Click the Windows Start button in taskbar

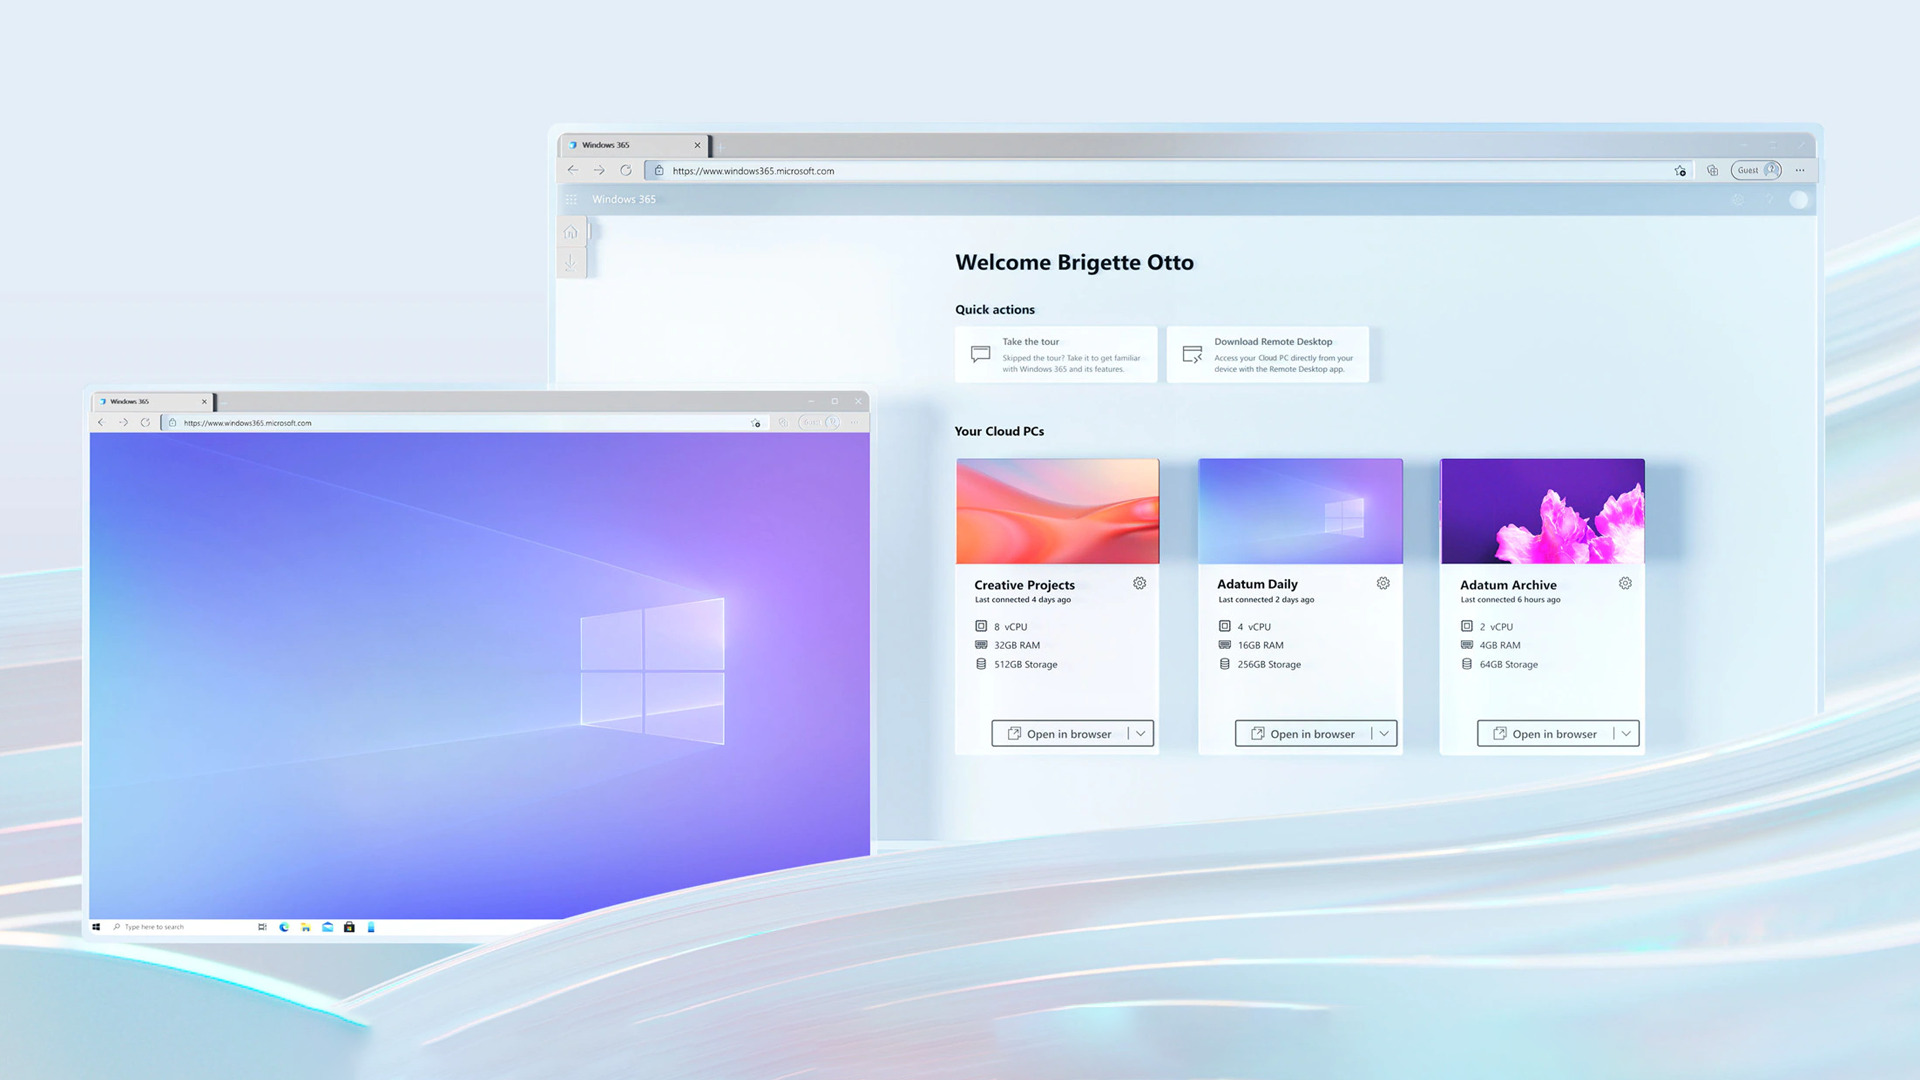pyautogui.click(x=96, y=927)
